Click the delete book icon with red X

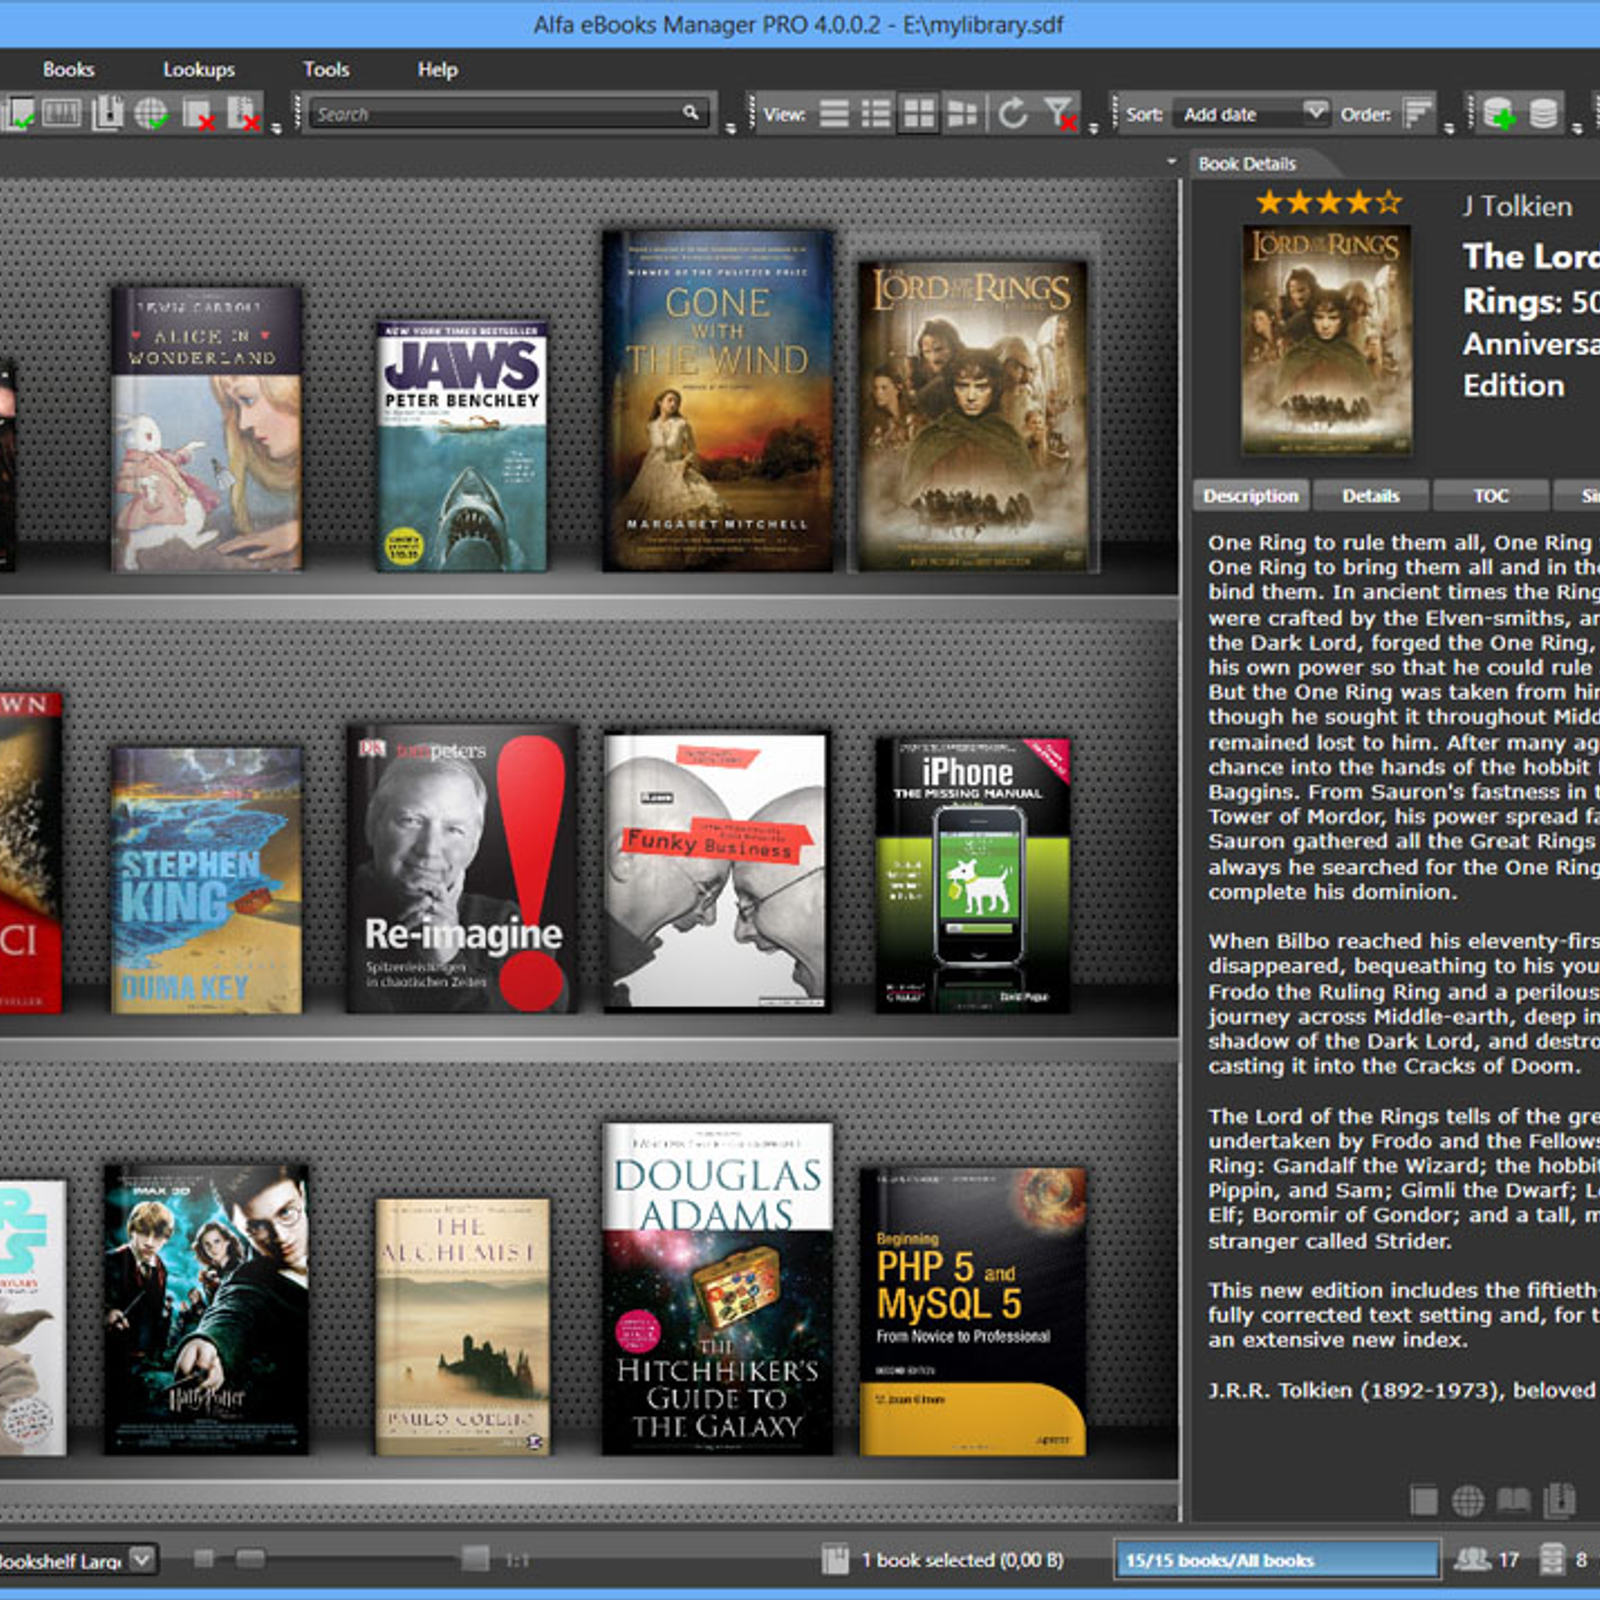[198, 114]
